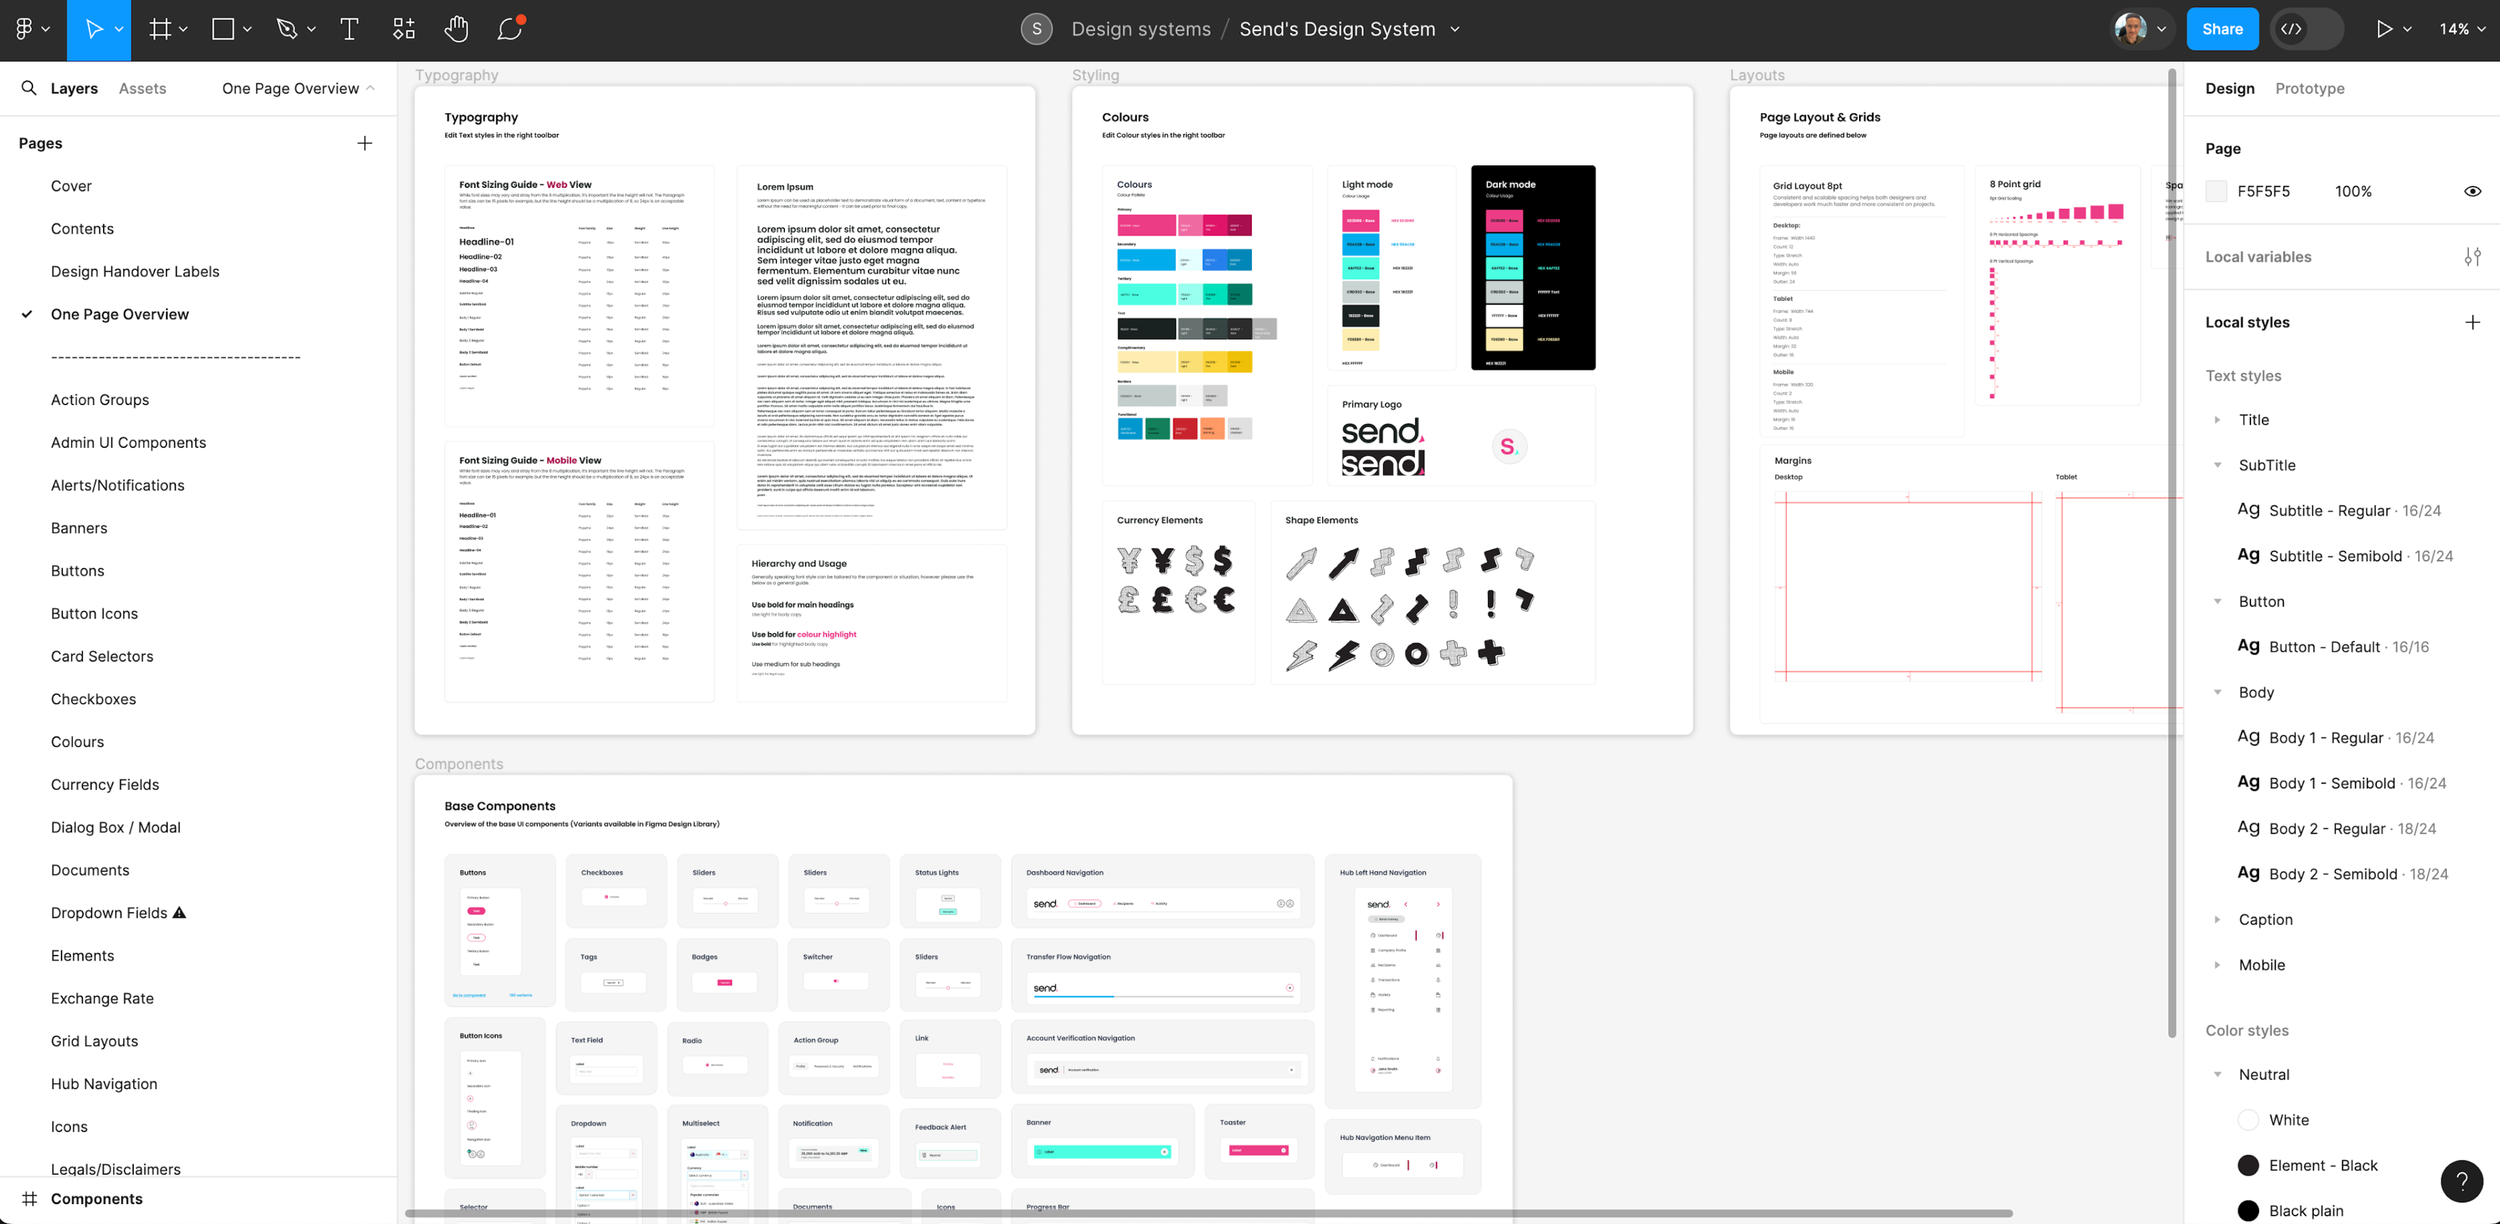Image resolution: width=2500 pixels, height=1224 pixels.
Task: Collapse the Button text styles group
Action: pyautogui.click(x=2217, y=601)
